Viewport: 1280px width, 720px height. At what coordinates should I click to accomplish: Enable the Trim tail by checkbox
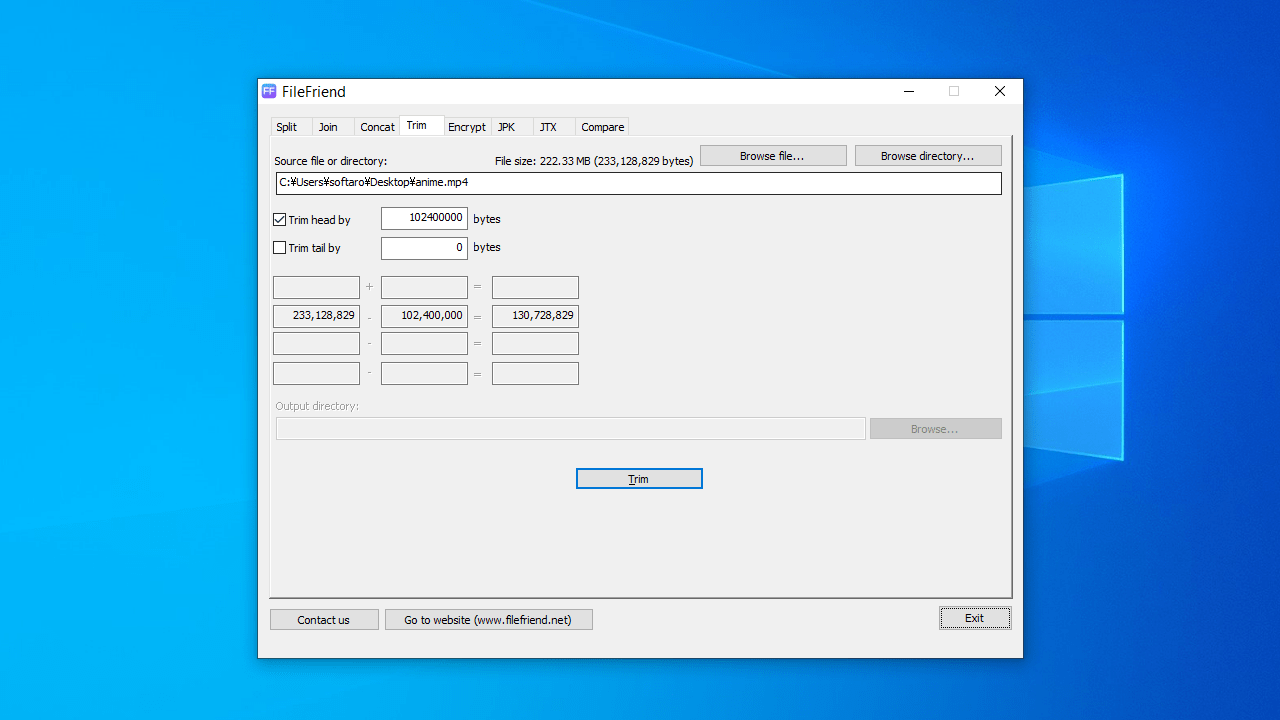point(280,248)
